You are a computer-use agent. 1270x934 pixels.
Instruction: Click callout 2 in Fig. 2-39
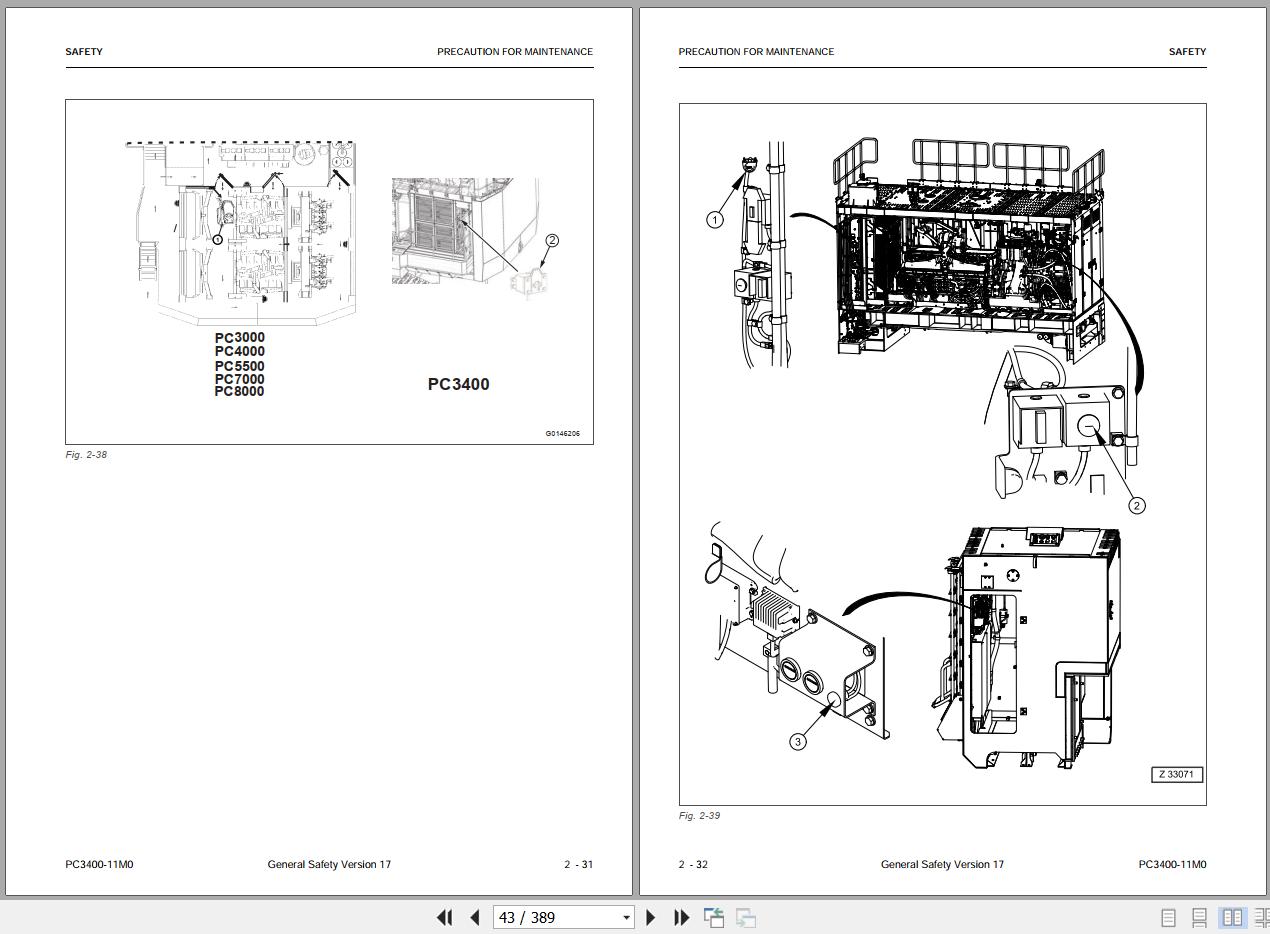(1137, 506)
